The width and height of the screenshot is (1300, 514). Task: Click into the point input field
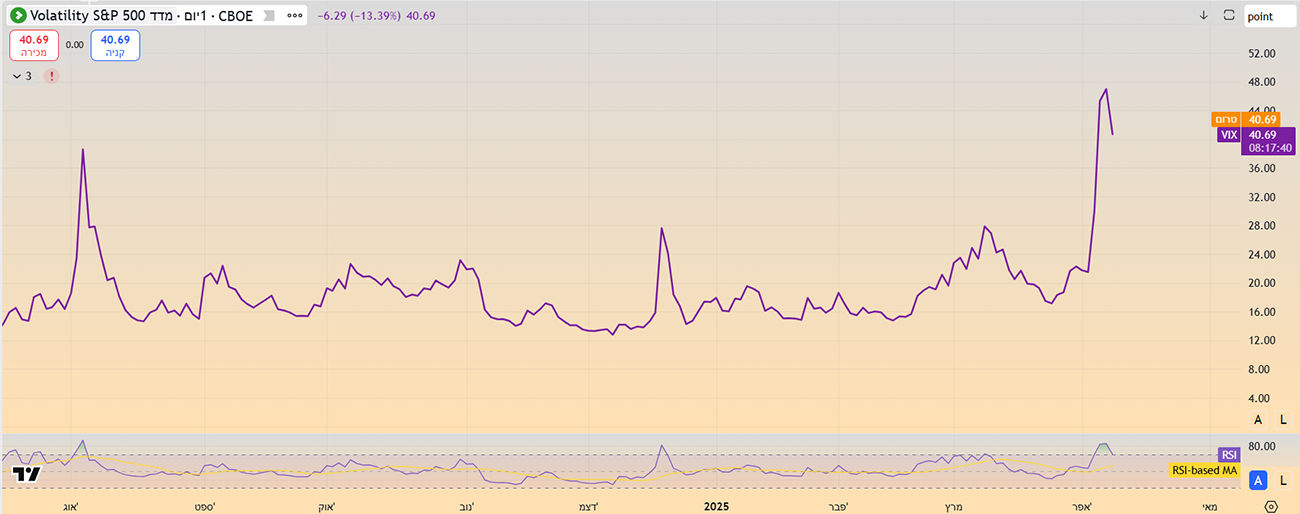(x=1271, y=16)
